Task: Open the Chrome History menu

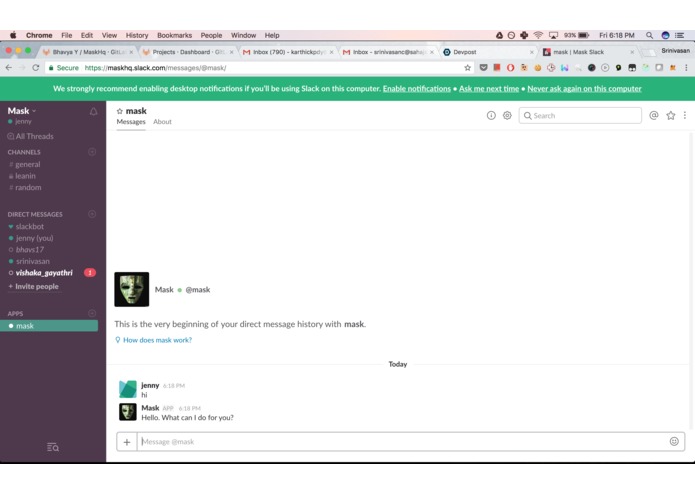Action: 137,35
